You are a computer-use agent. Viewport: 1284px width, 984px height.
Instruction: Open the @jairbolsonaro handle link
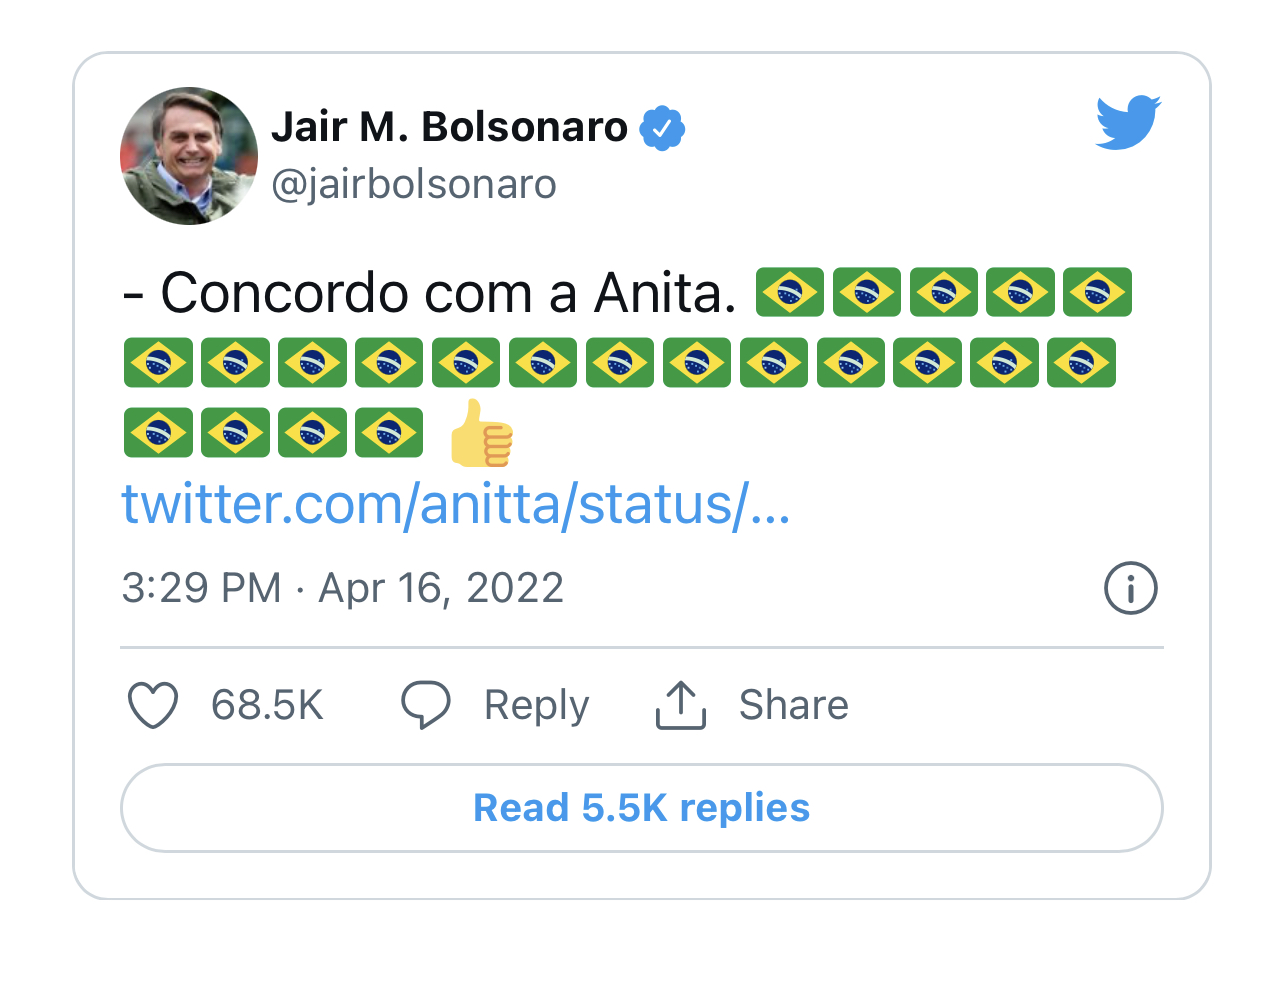[414, 184]
